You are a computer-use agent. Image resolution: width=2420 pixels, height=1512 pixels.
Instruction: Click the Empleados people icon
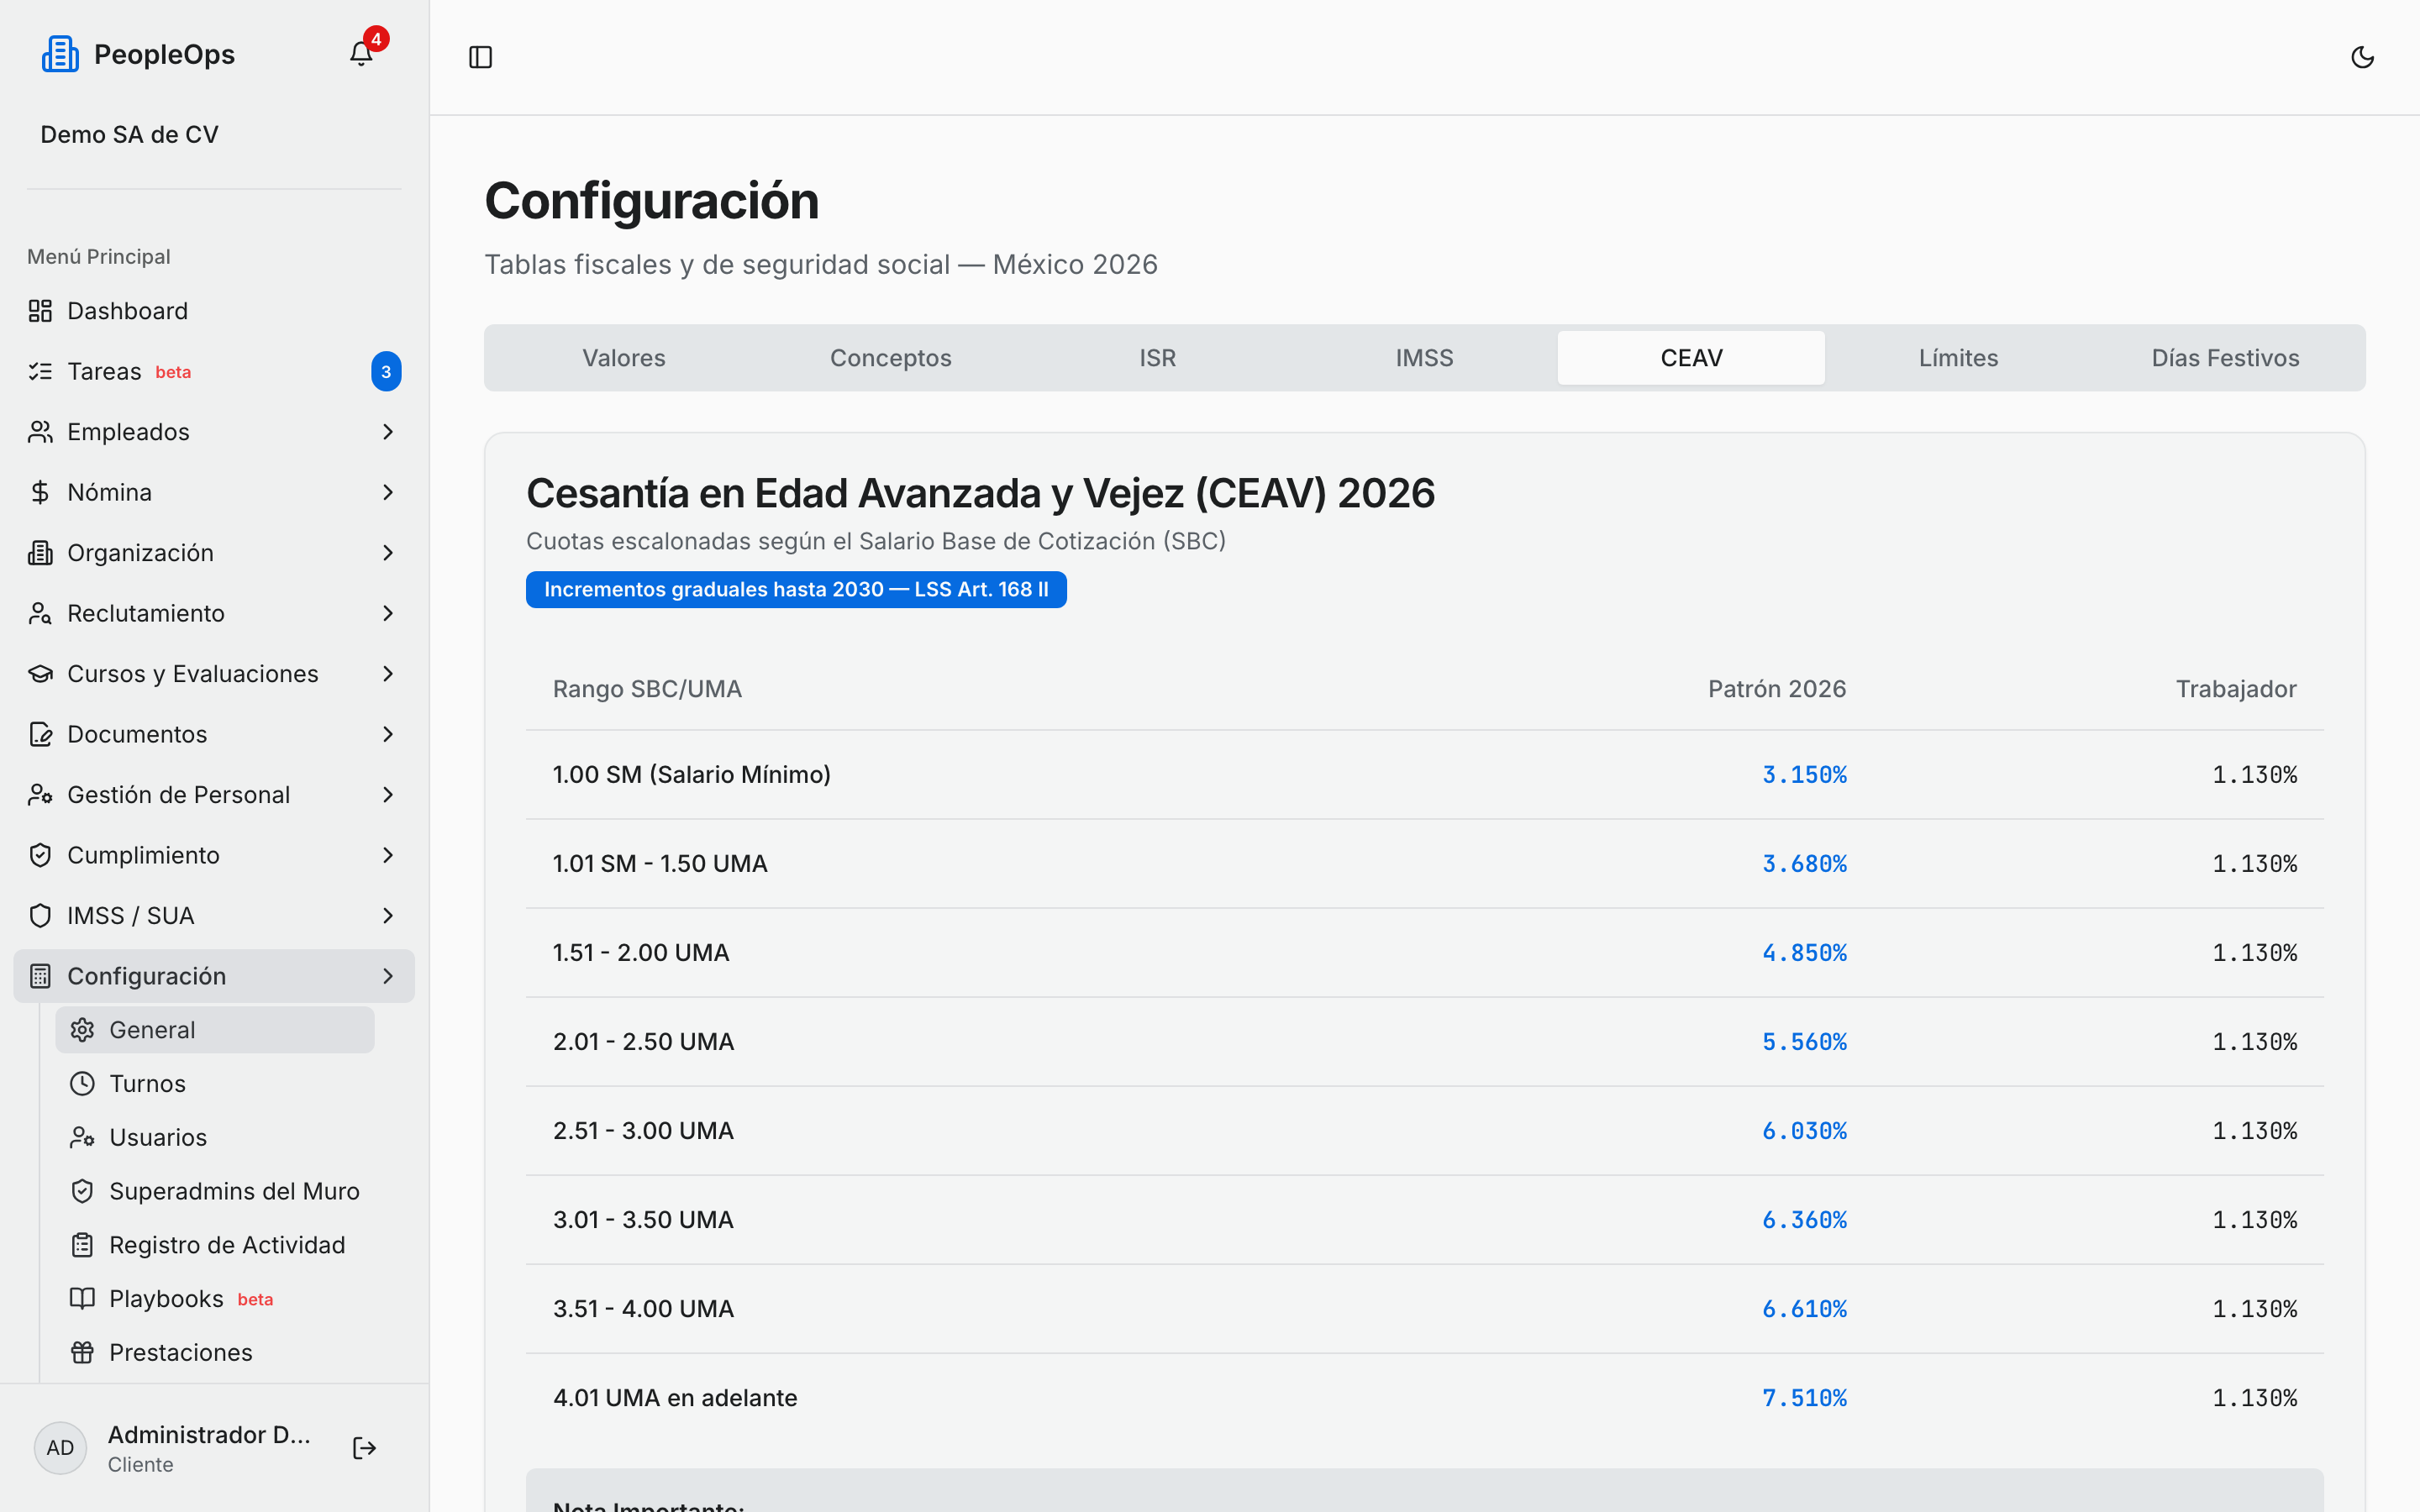[x=40, y=432]
